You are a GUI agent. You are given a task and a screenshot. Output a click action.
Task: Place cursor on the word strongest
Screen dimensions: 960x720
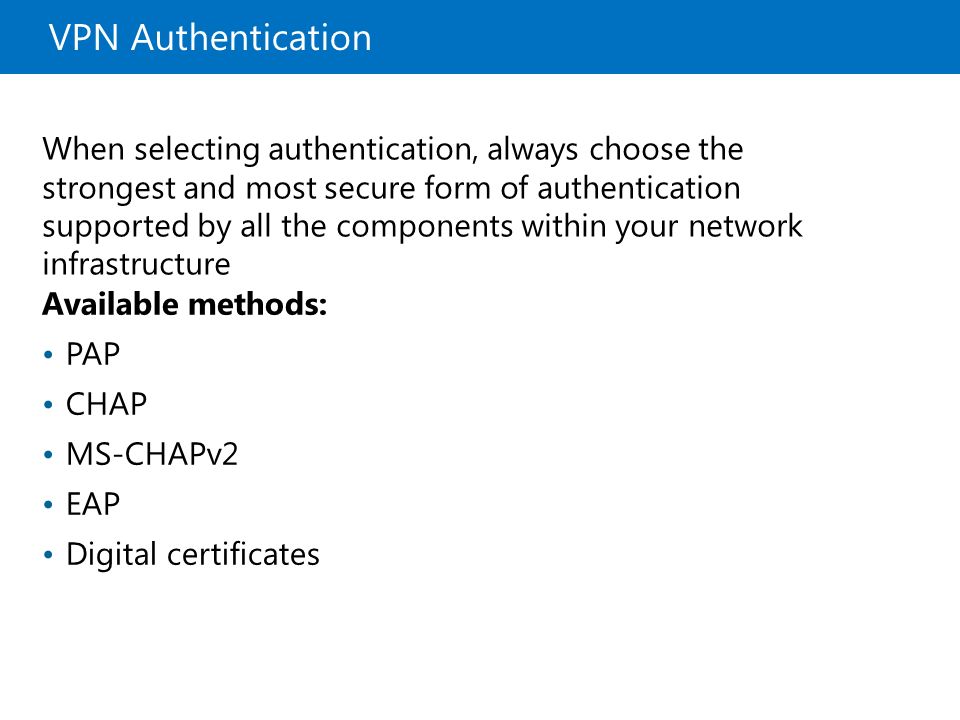click(109, 189)
